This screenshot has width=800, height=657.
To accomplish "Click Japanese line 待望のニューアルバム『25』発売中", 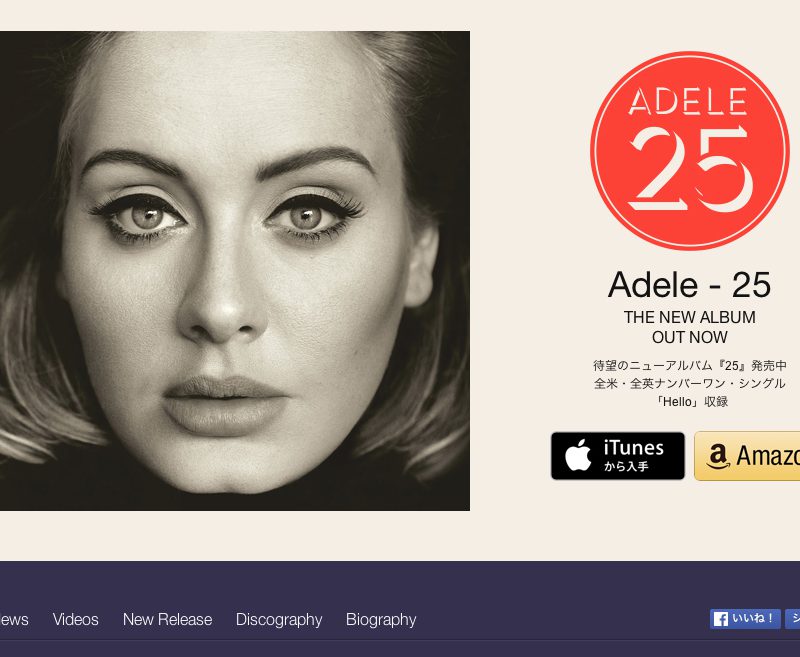I will (690, 366).
